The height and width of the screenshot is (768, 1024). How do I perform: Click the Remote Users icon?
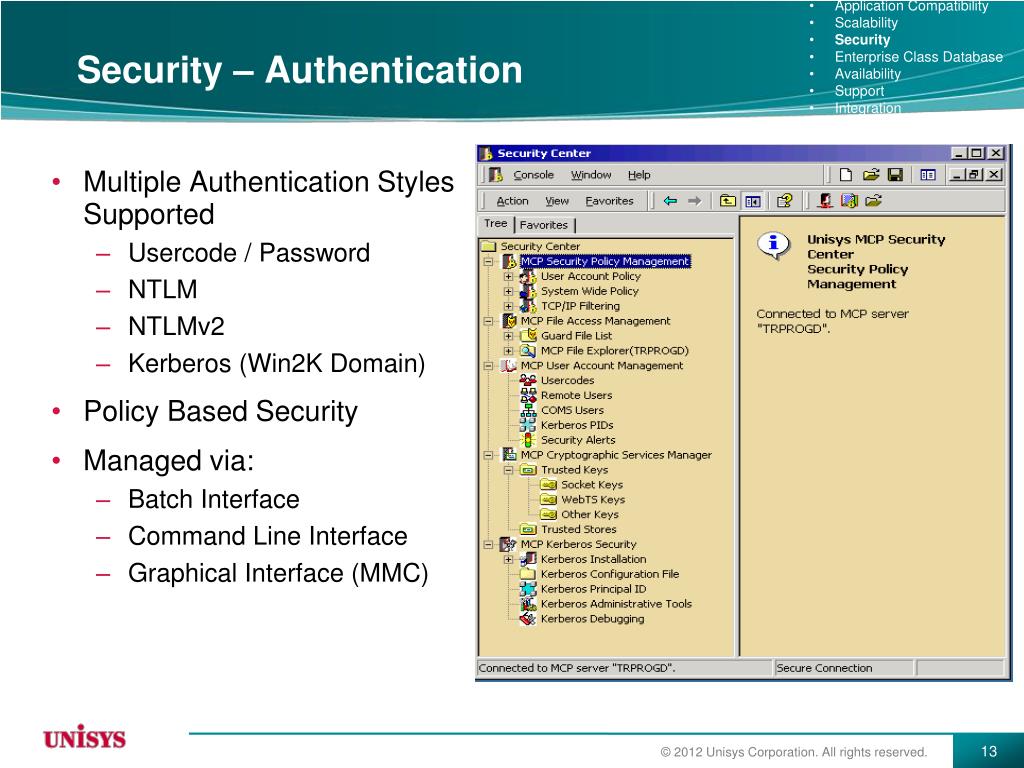[x=528, y=395]
